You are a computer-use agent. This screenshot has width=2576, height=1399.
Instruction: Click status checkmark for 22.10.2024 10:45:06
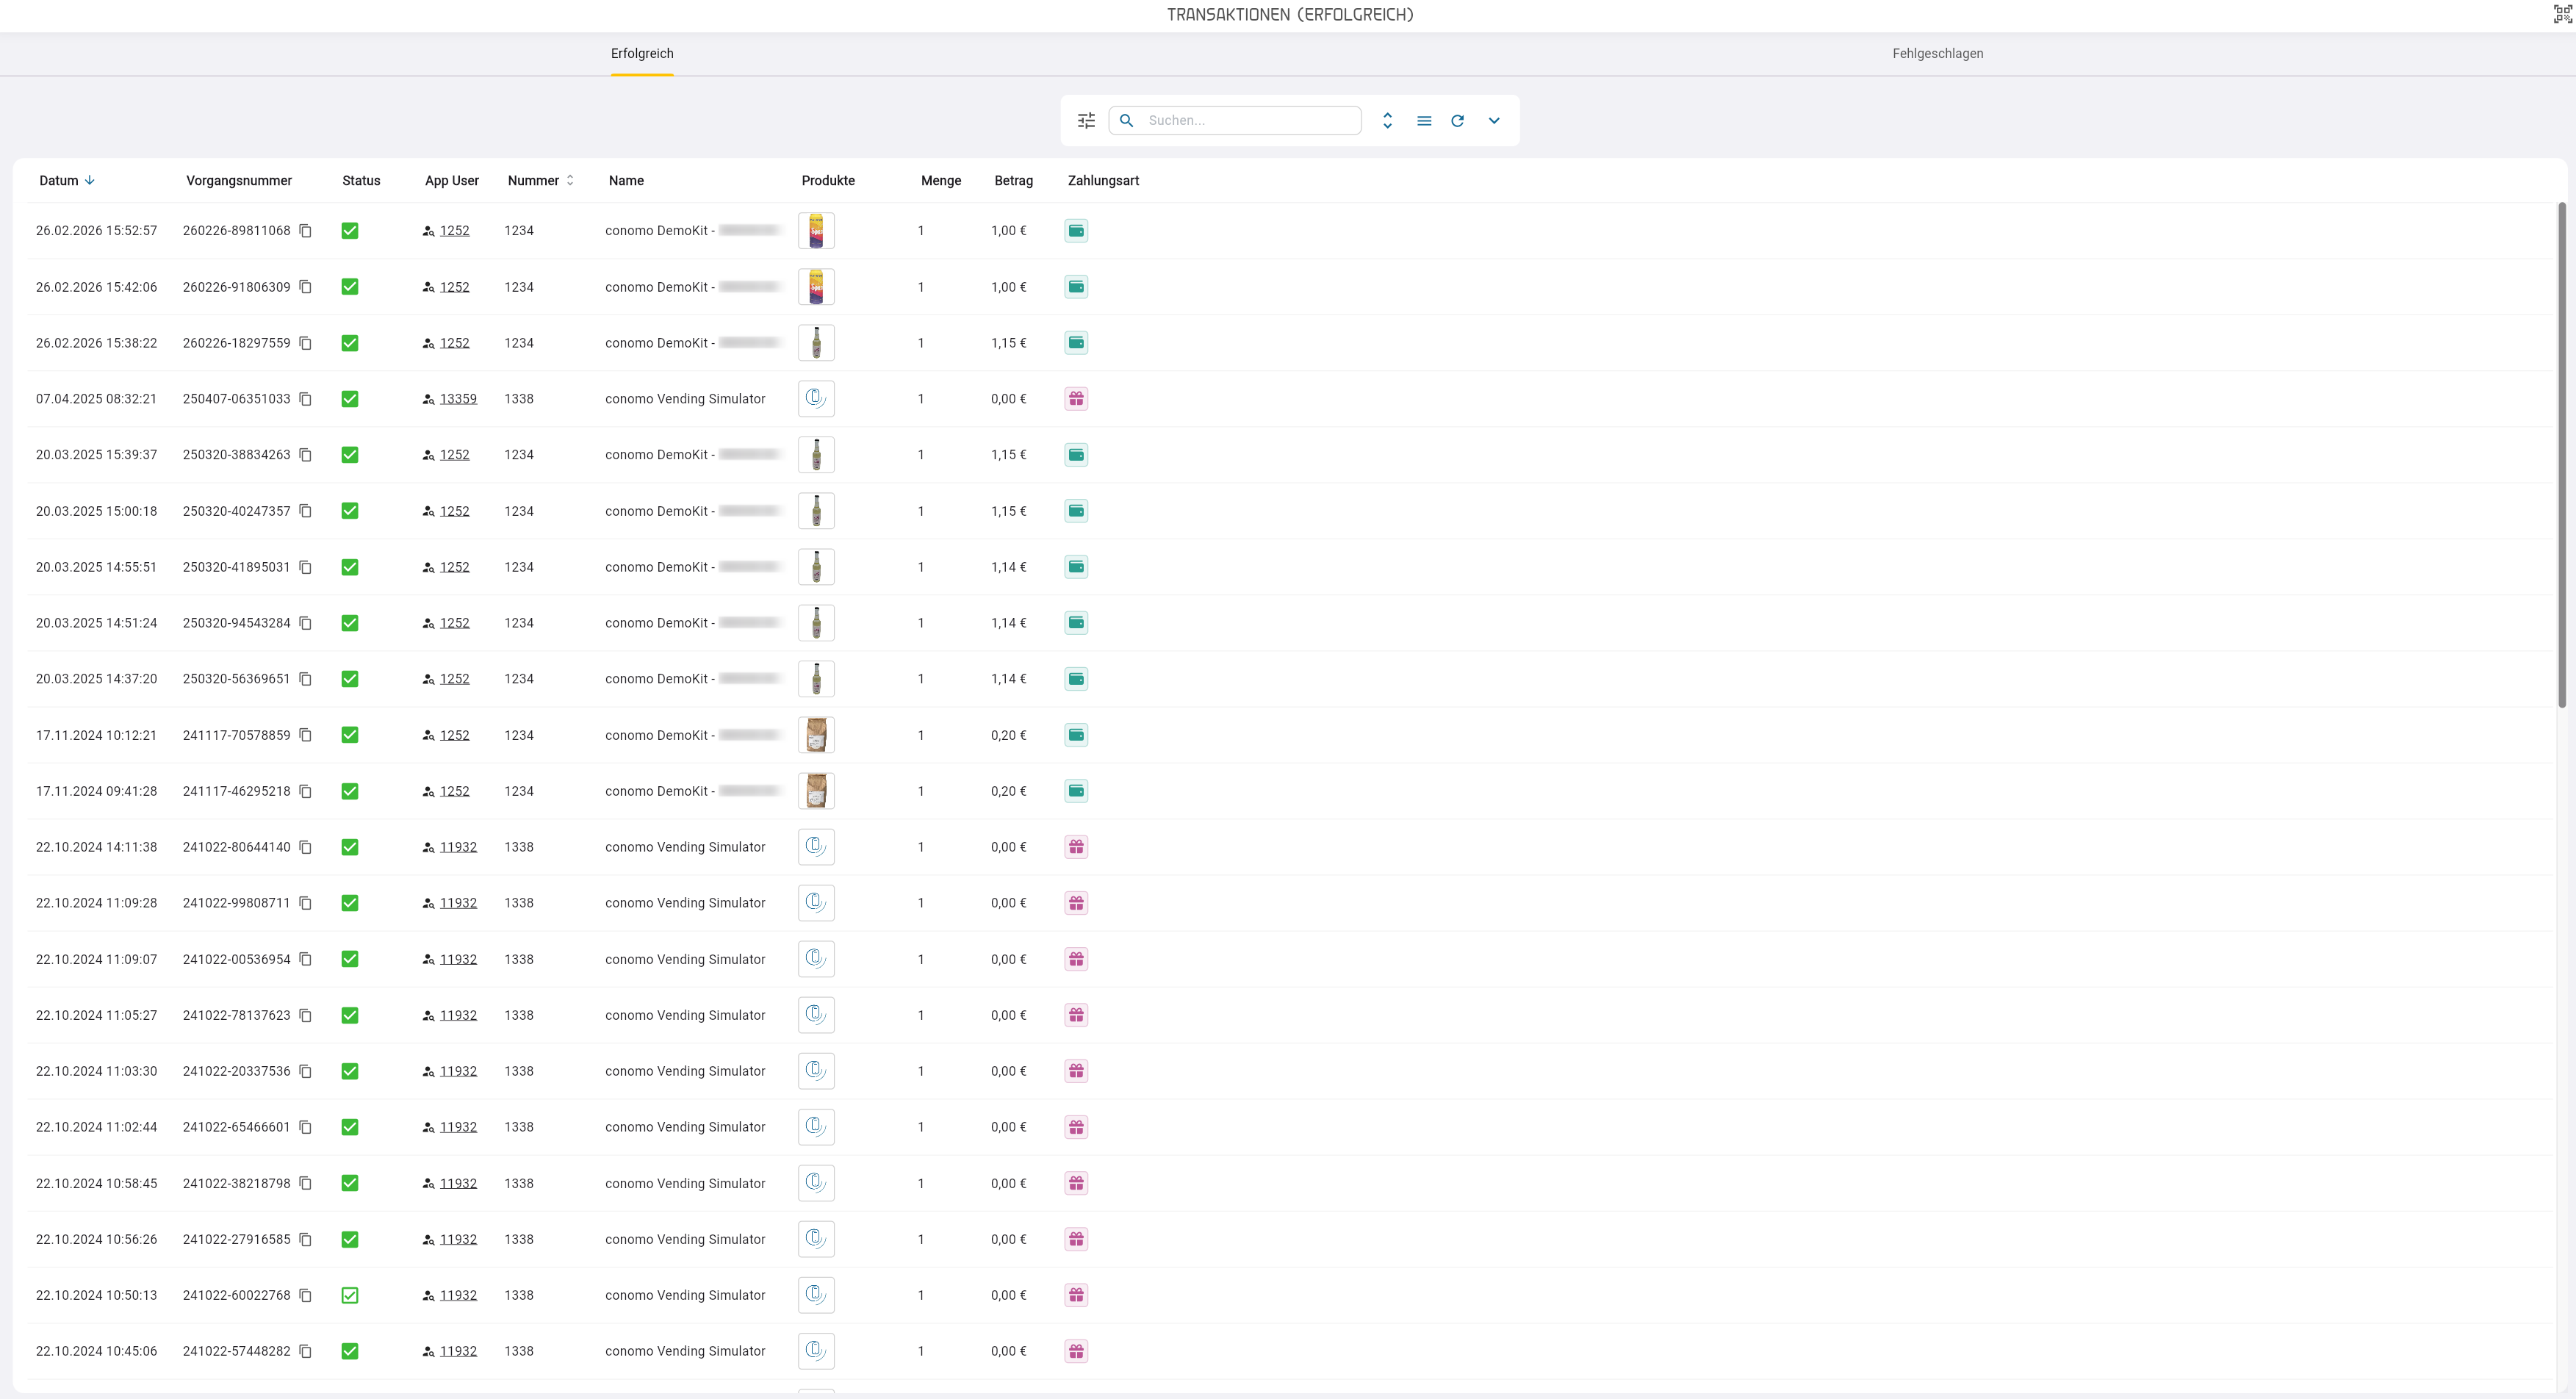tap(350, 1351)
